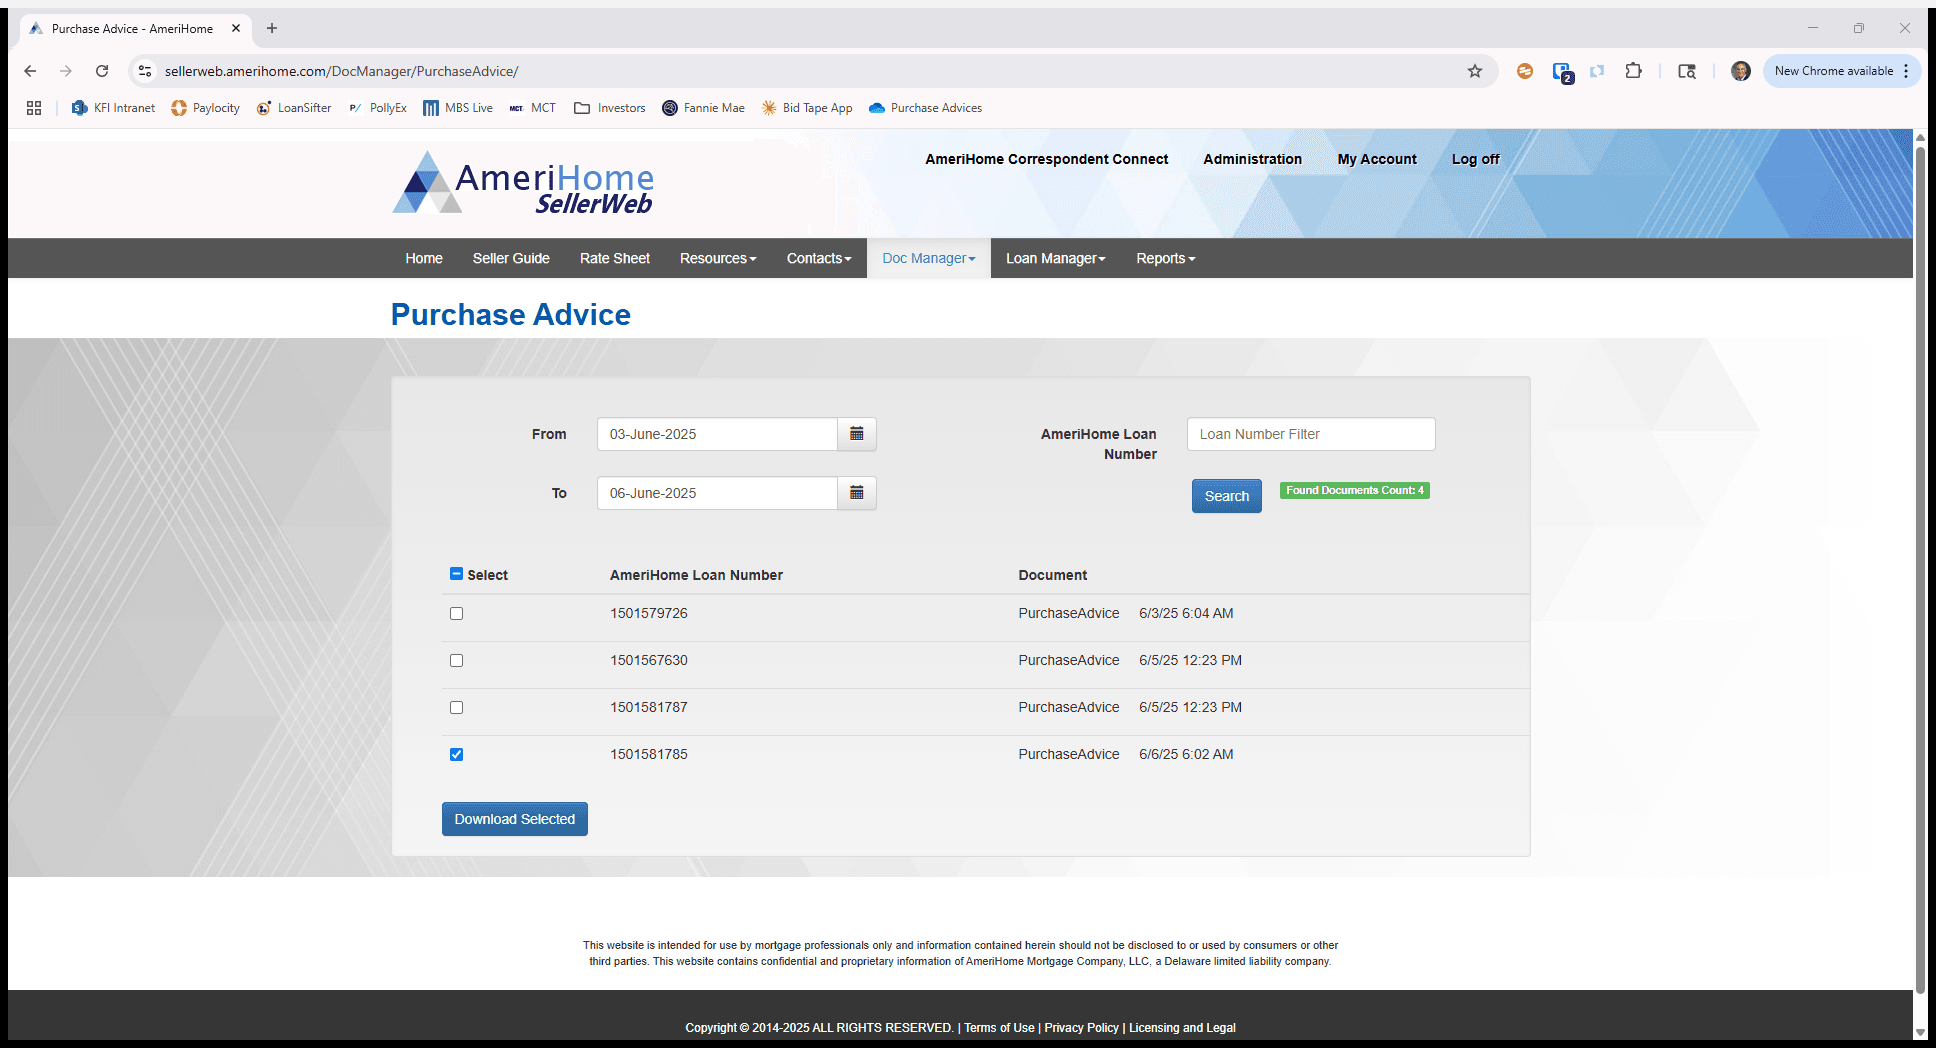
Task: Open the To date calendar picker
Action: [x=857, y=493]
